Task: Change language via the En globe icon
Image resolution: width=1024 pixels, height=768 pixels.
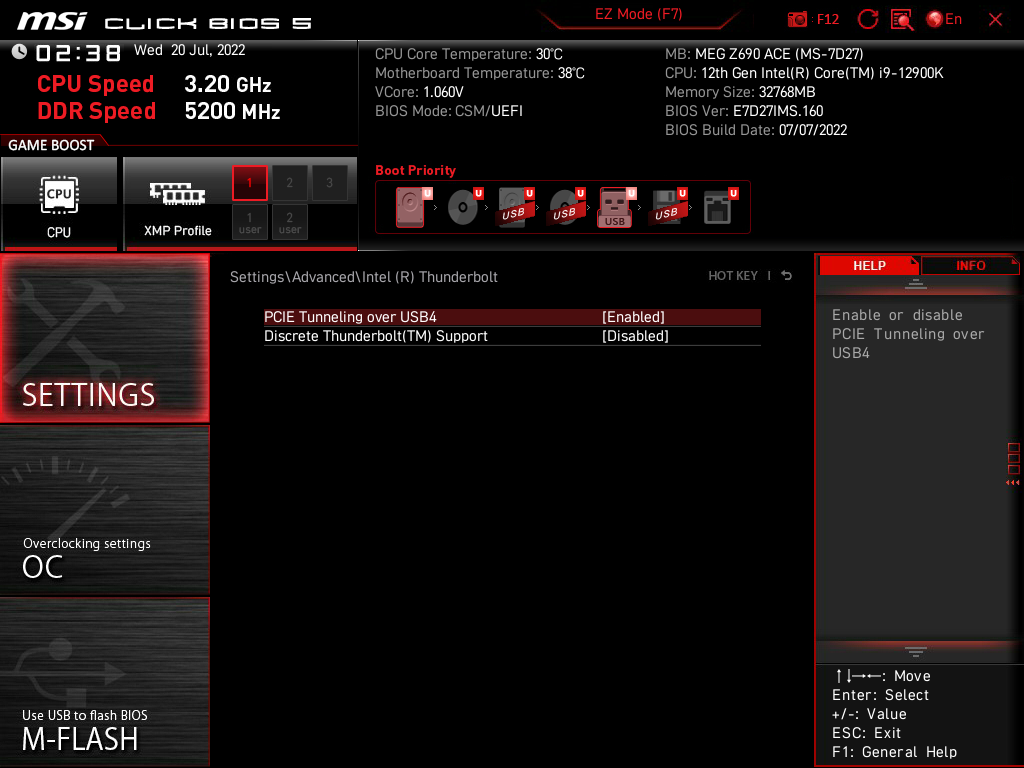Action: coord(944,20)
